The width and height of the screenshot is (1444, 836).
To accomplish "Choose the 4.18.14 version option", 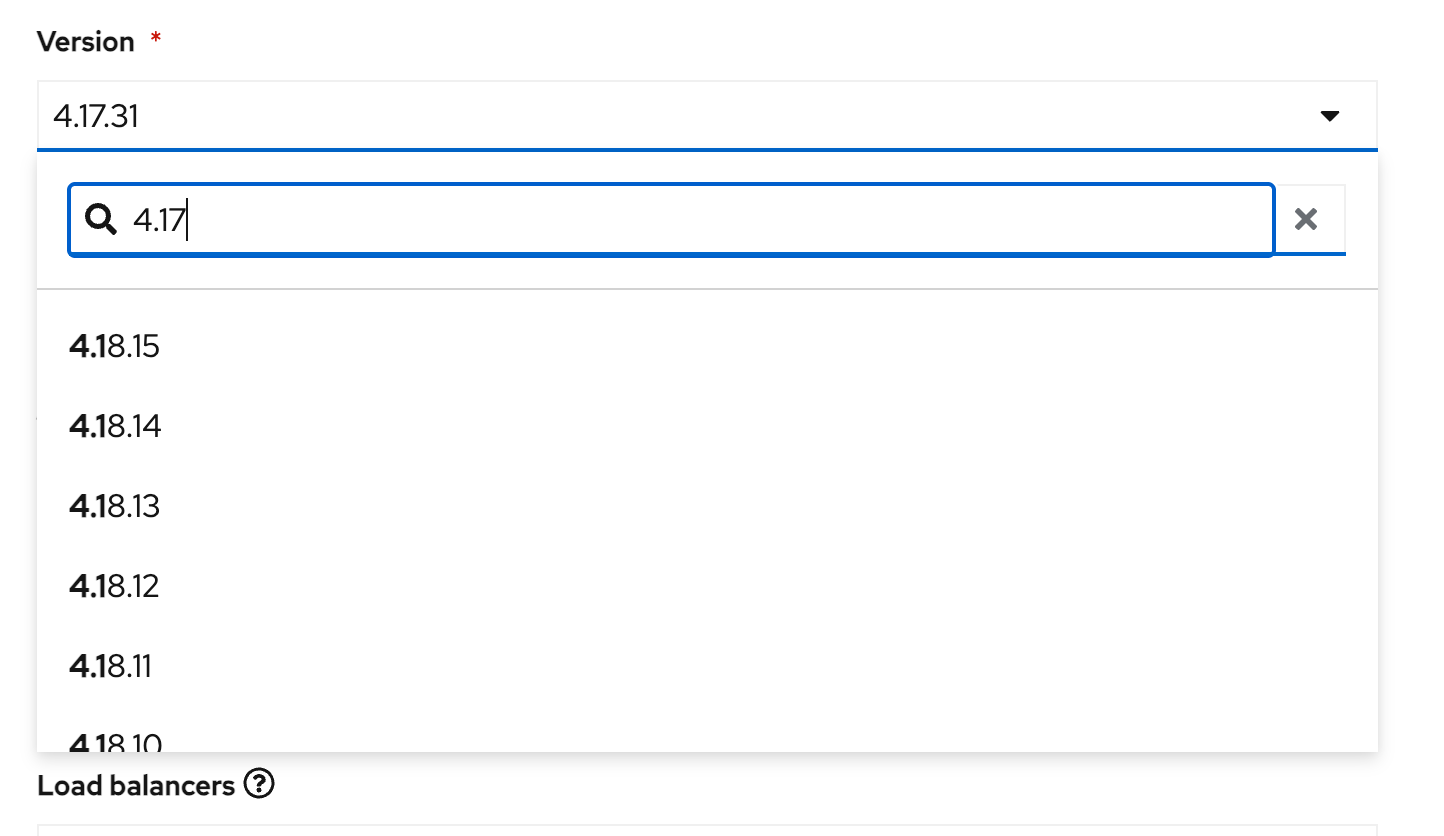I will click(115, 427).
